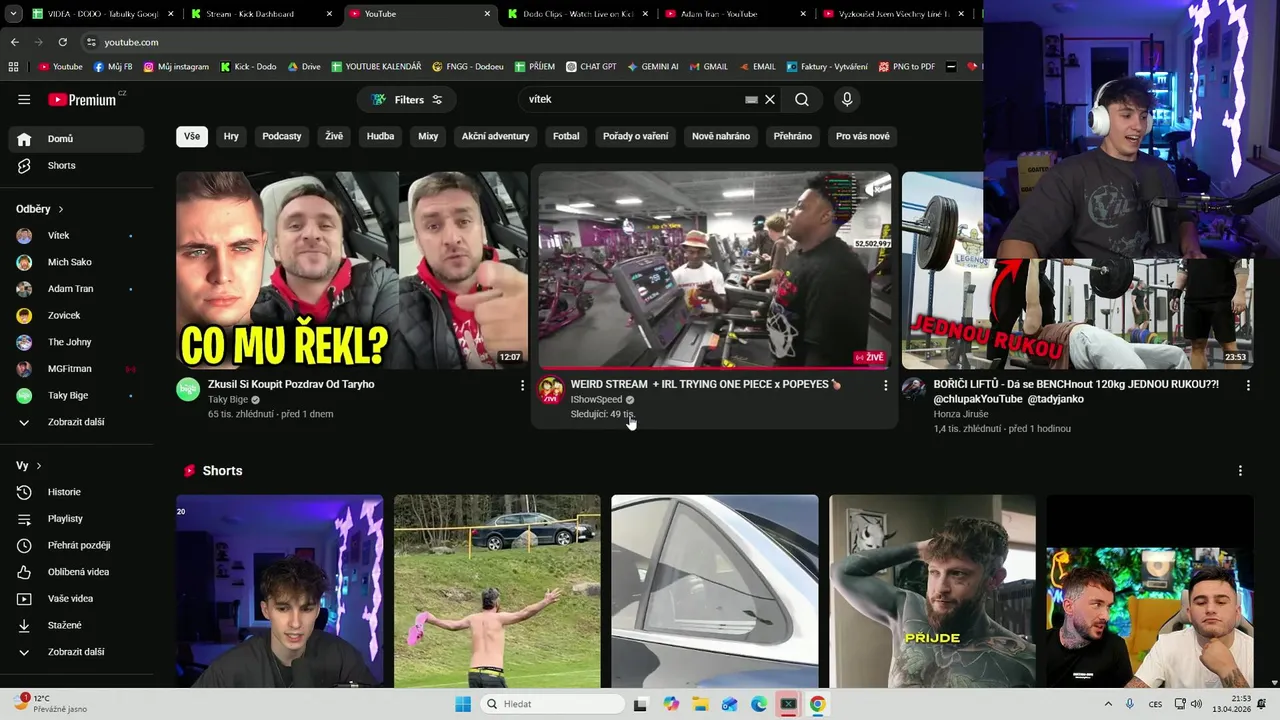Open options menu for Taryho video
The height and width of the screenshot is (720, 1280).
(522, 385)
